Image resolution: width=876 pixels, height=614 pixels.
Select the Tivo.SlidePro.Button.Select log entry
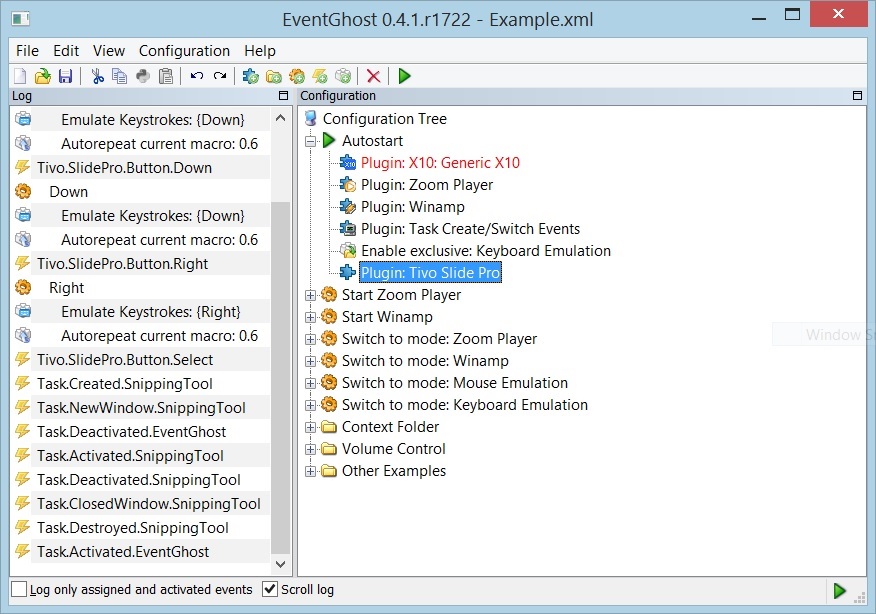tap(125, 360)
